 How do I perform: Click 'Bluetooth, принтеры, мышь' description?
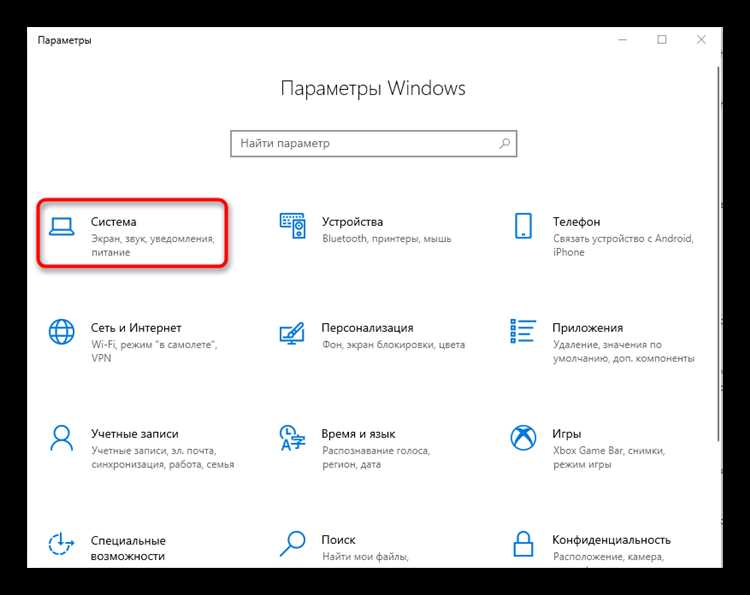click(x=386, y=239)
